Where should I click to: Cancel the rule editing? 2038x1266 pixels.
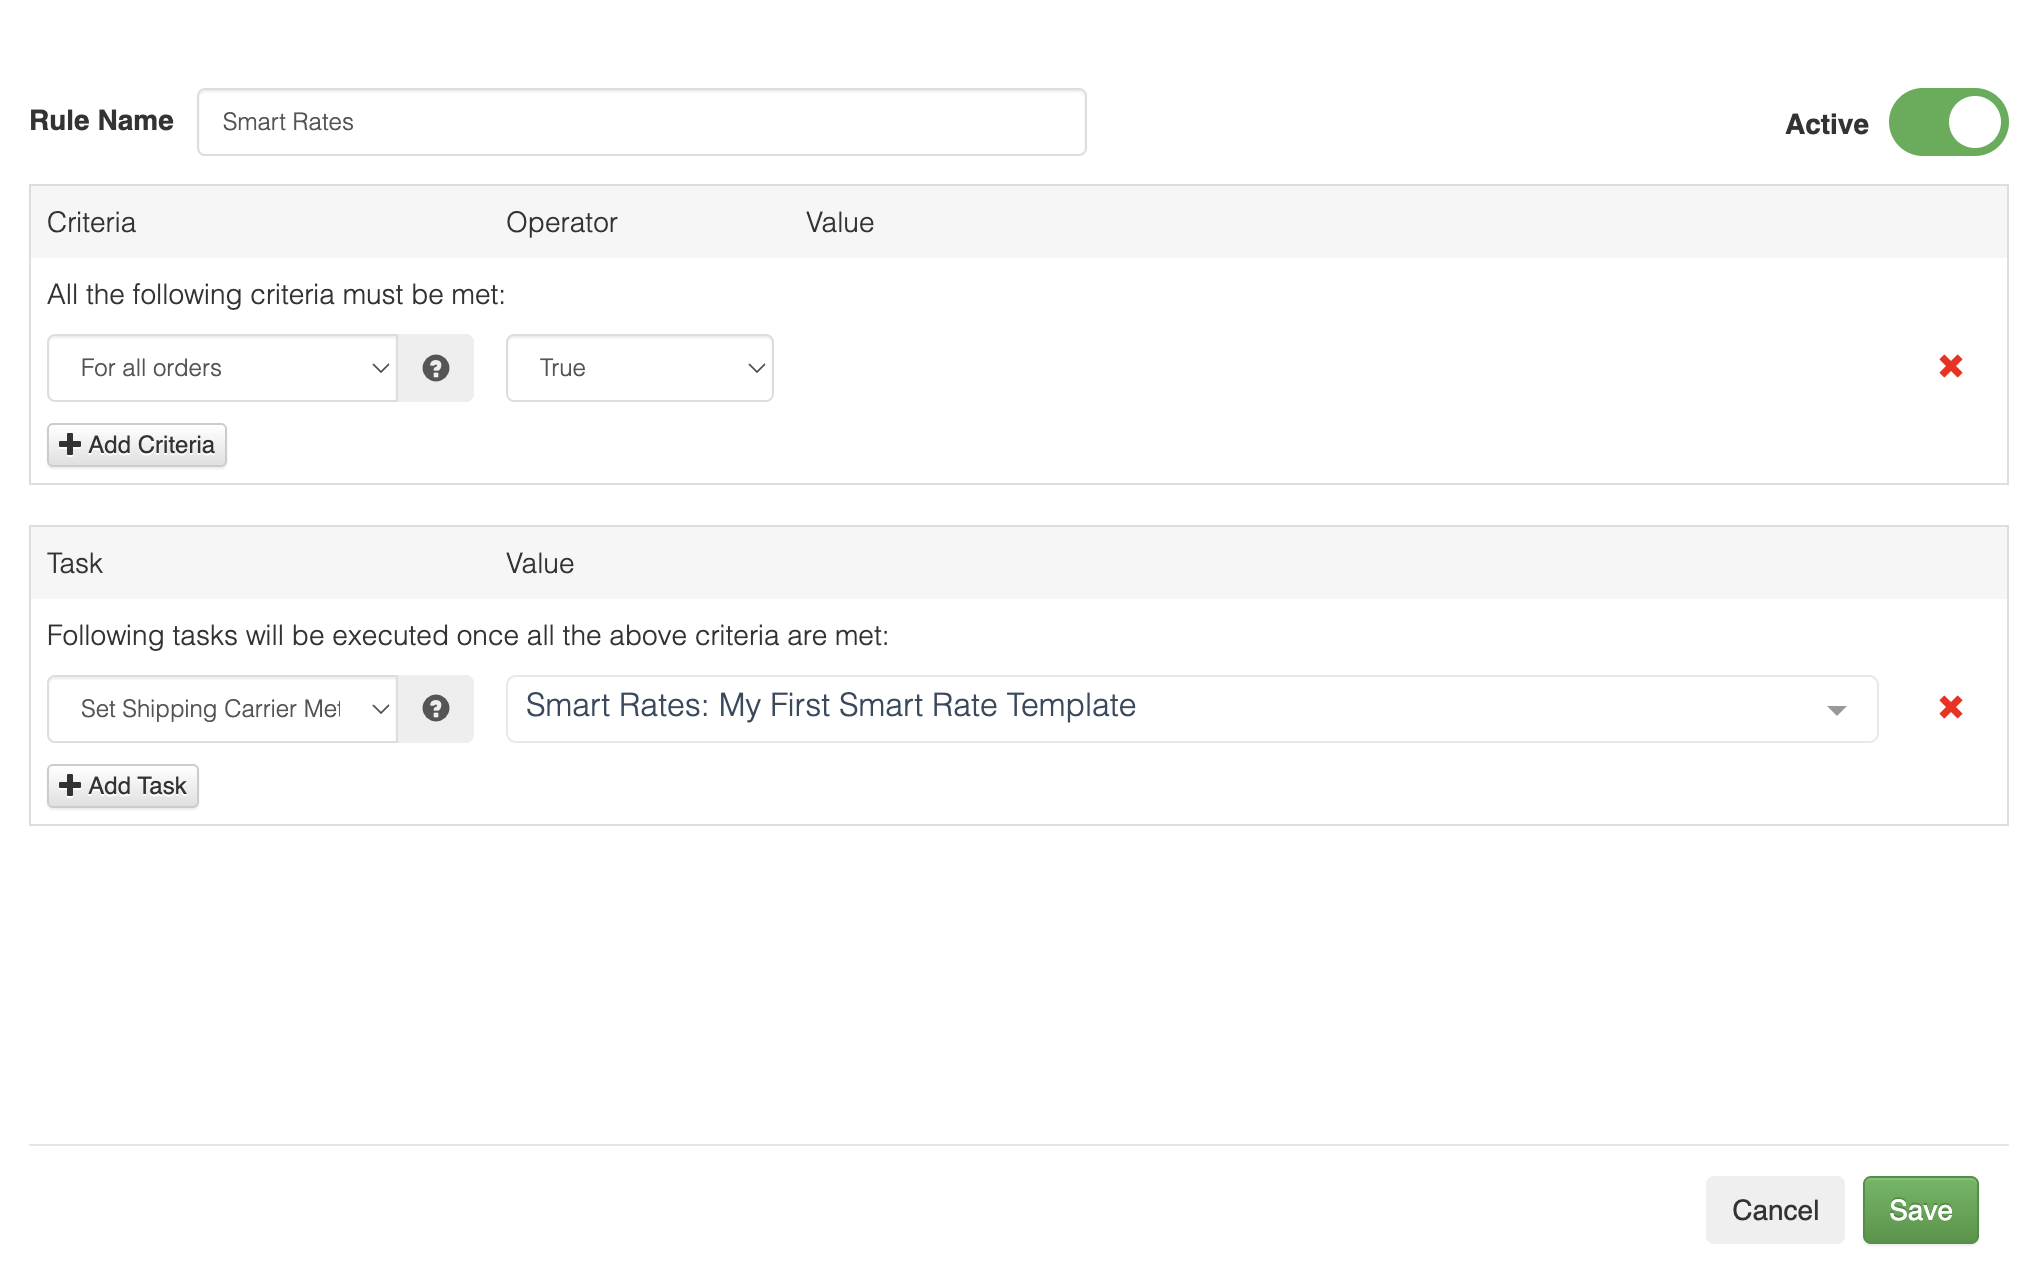tap(1774, 1210)
